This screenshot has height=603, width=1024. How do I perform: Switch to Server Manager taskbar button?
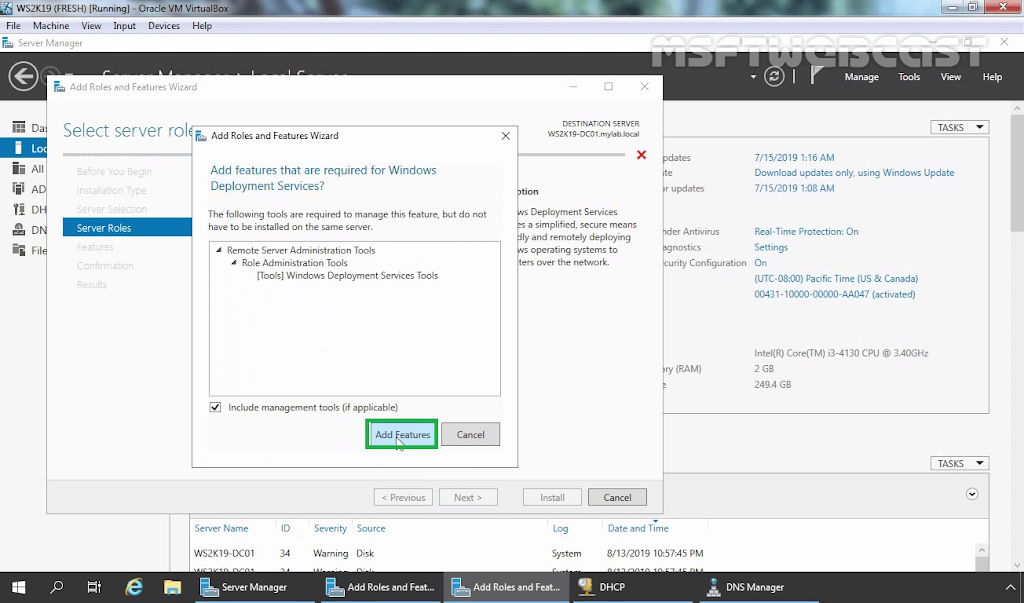tap(255, 587)
